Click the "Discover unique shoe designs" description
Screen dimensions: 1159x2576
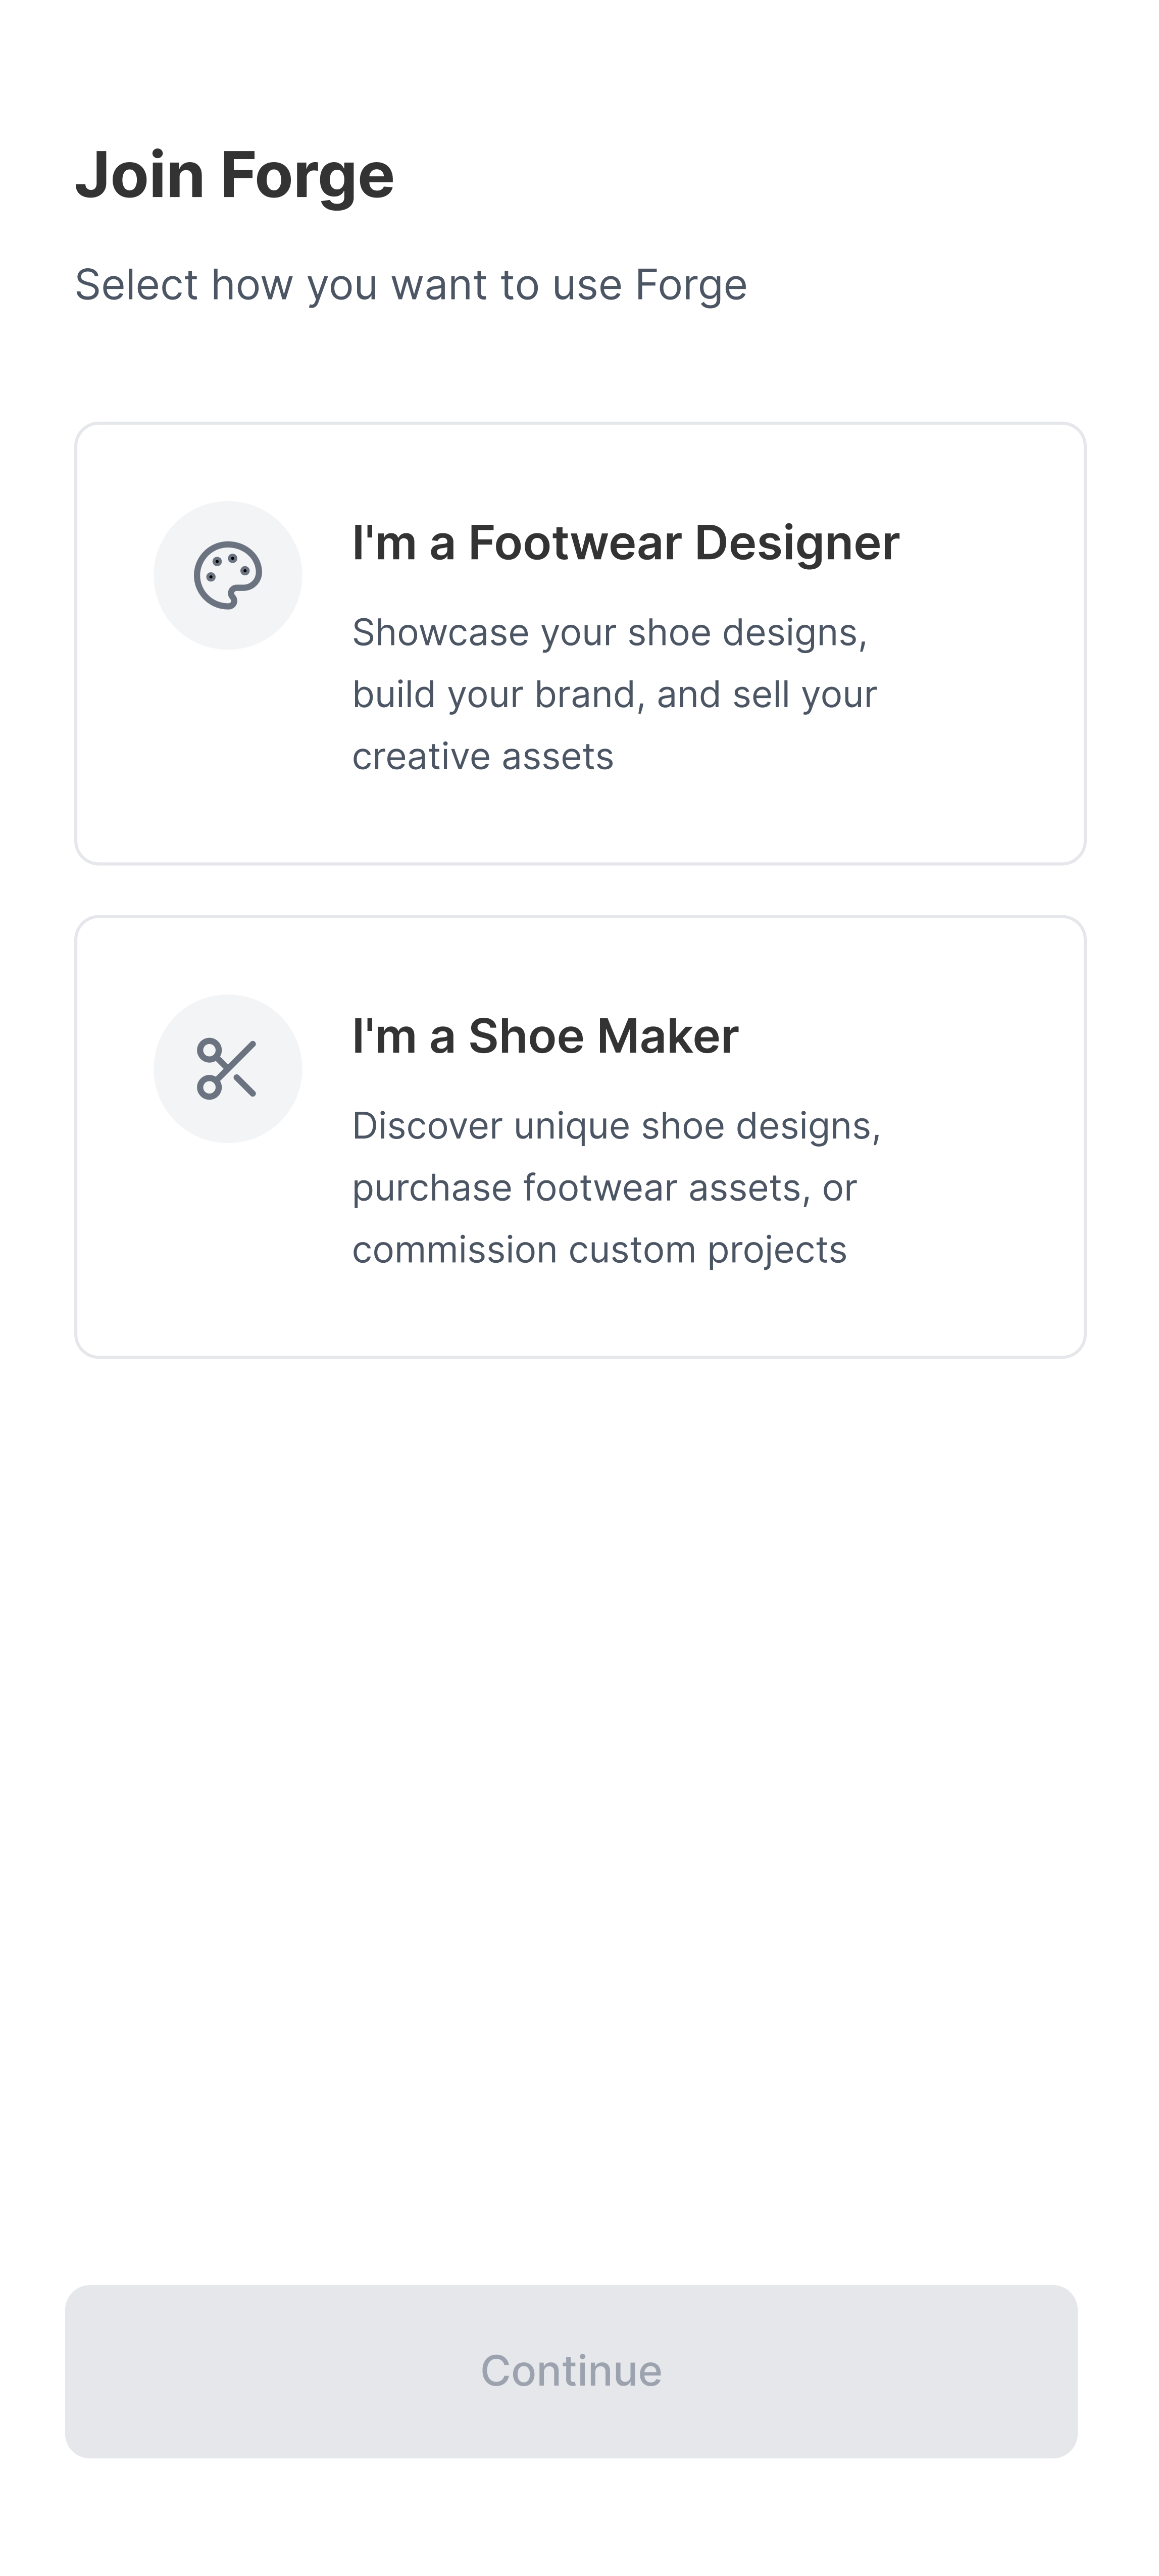tap(616, 1126)
